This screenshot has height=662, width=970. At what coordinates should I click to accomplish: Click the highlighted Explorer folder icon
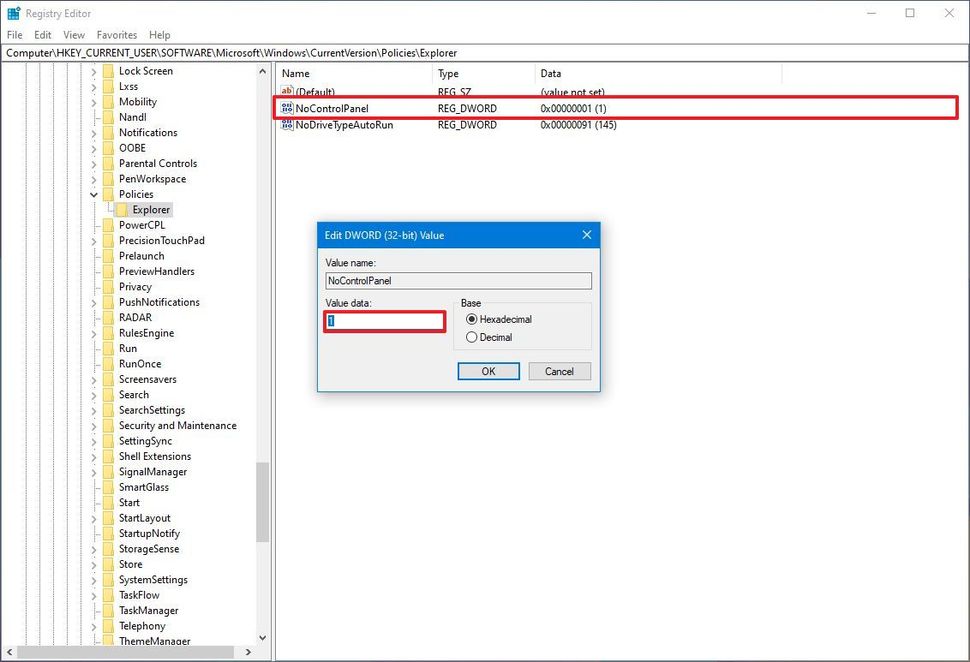pyautogui.click(x=120, y=209)
